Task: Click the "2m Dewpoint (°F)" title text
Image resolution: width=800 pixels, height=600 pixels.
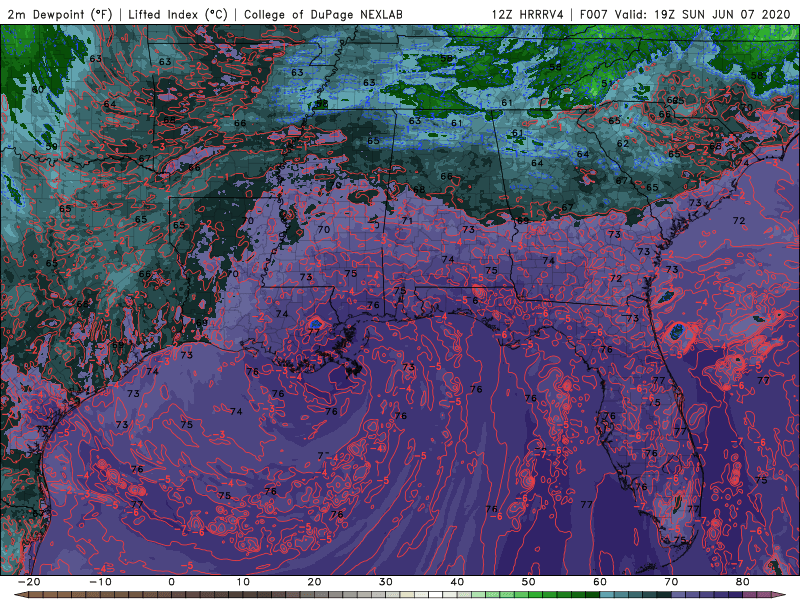Action: pos(60,14)
